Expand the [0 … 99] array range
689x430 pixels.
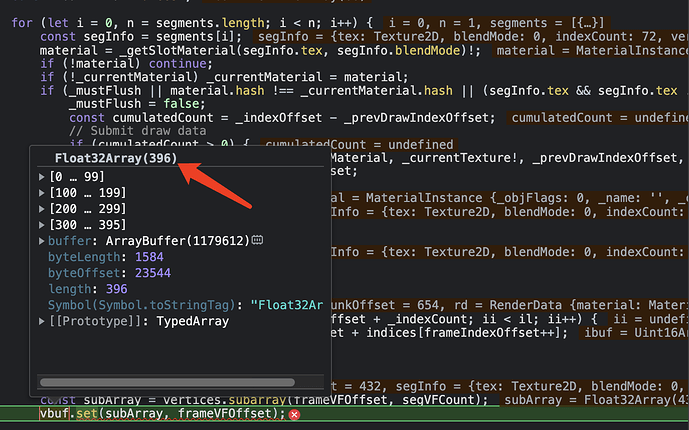click(x=42, y=177)
